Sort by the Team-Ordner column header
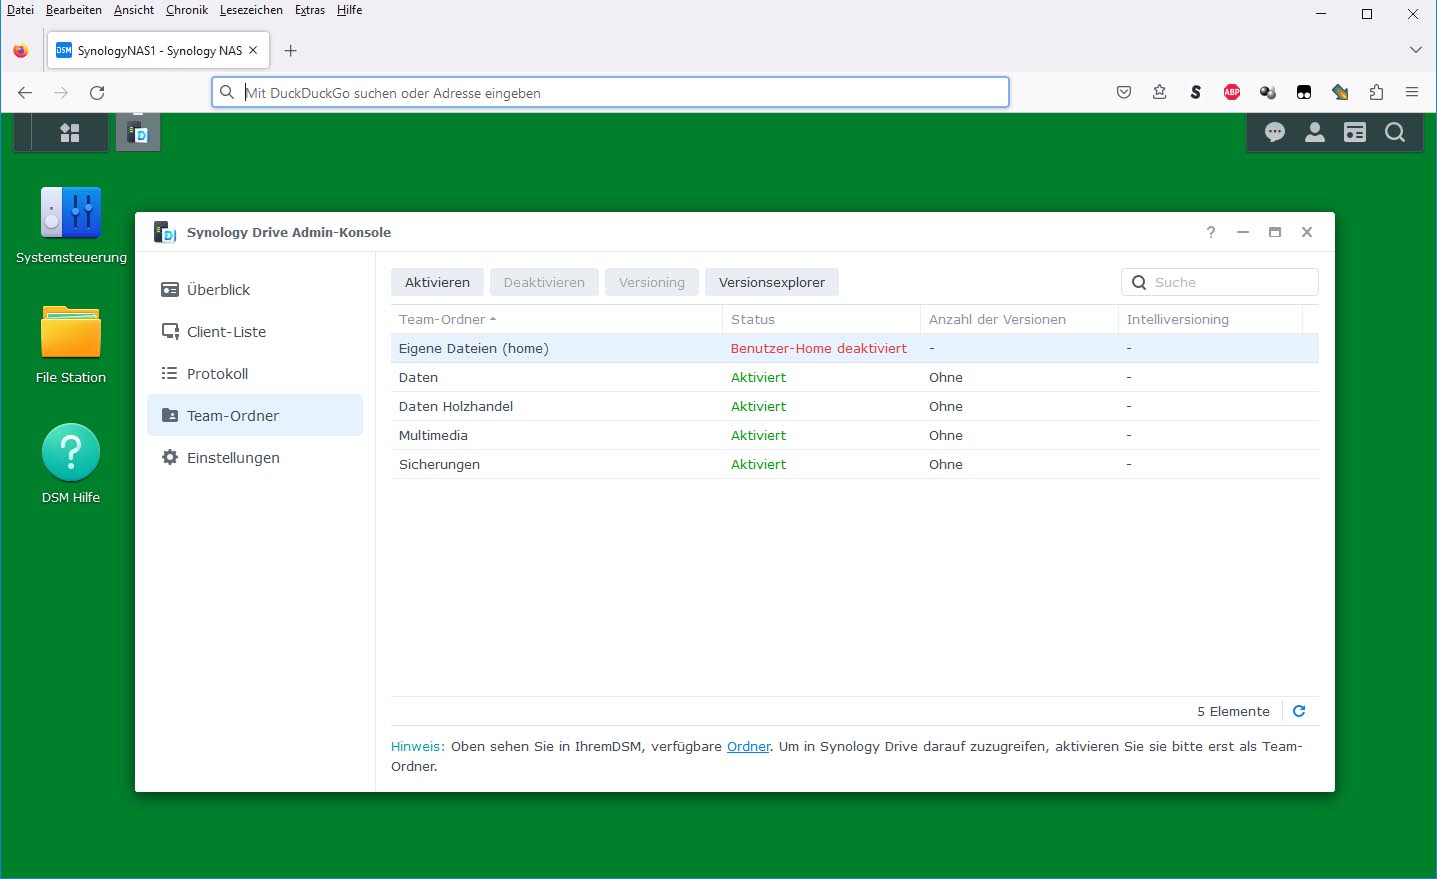Screen dimensions: 1437x879 tap(556, 319)
